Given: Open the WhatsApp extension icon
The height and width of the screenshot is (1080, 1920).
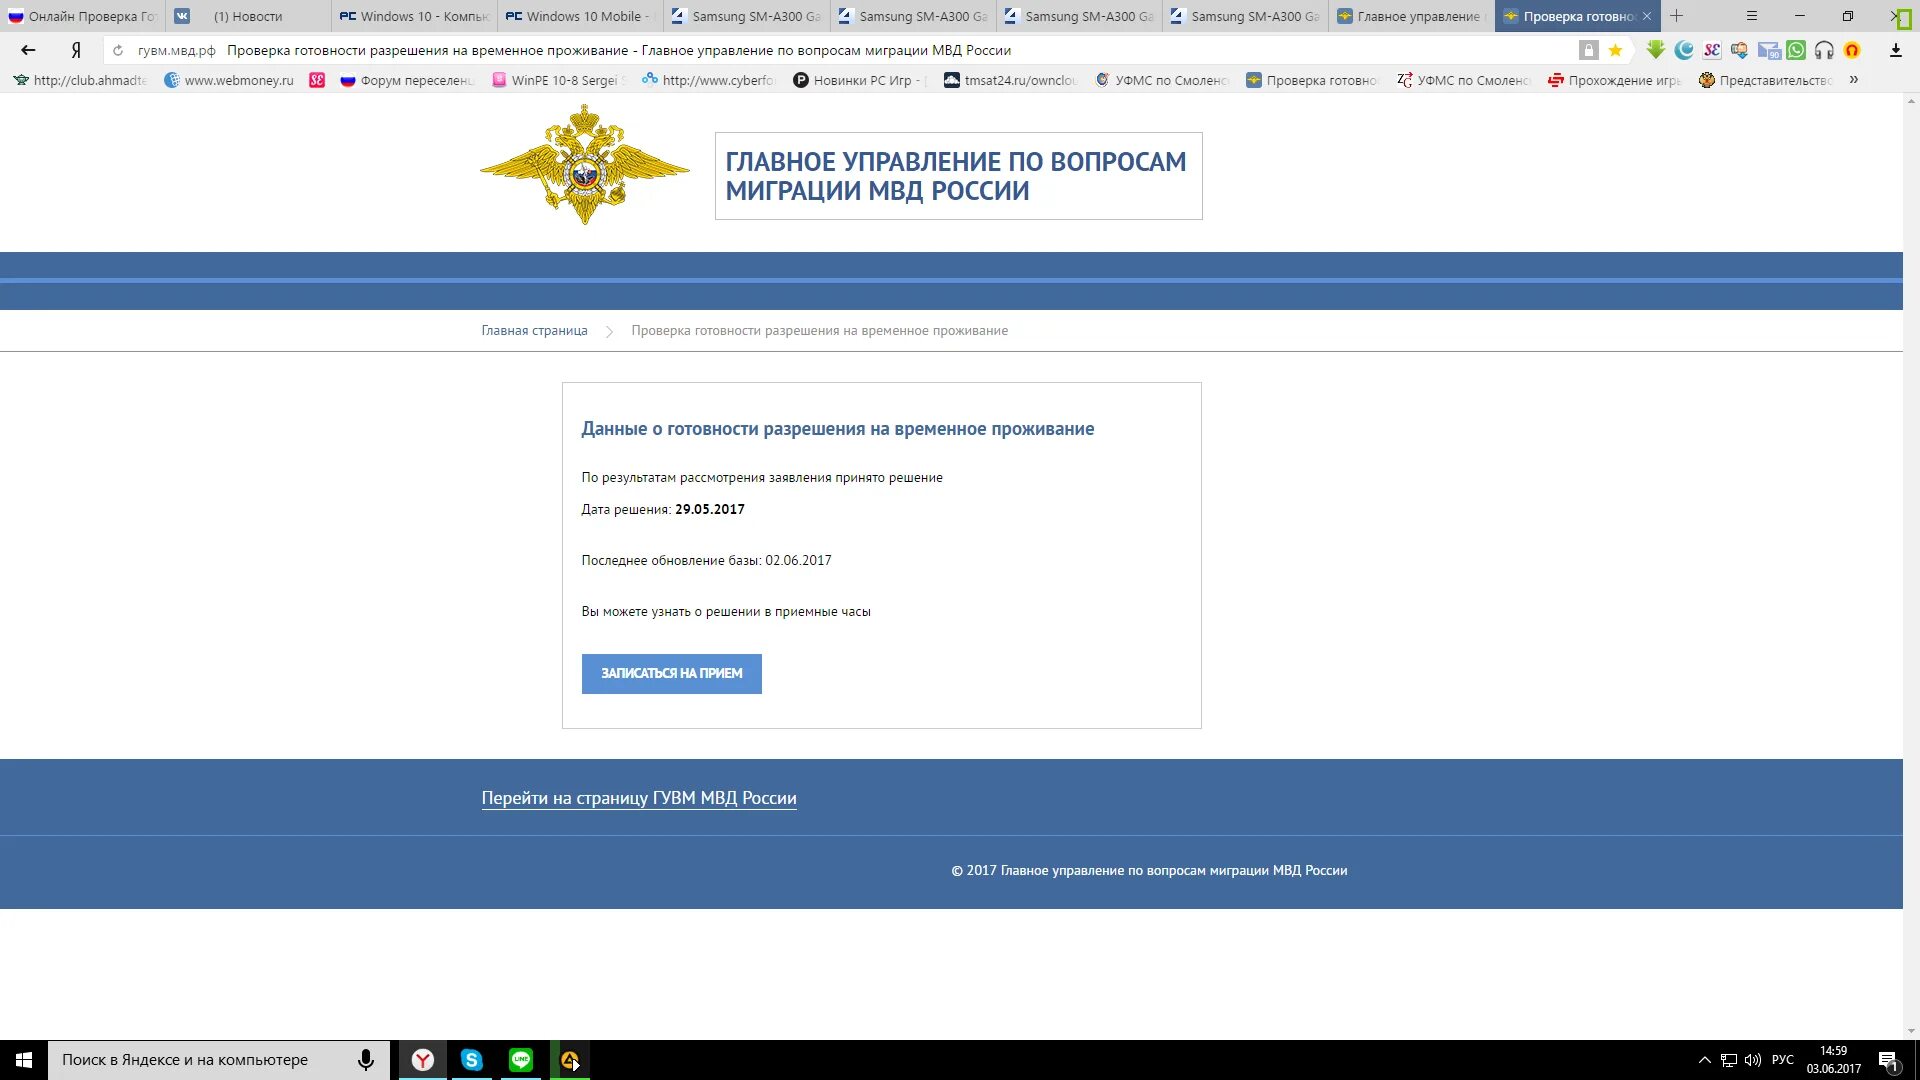Looking at the screenshot, I should pyautogui.click(x=1796, y=50).
